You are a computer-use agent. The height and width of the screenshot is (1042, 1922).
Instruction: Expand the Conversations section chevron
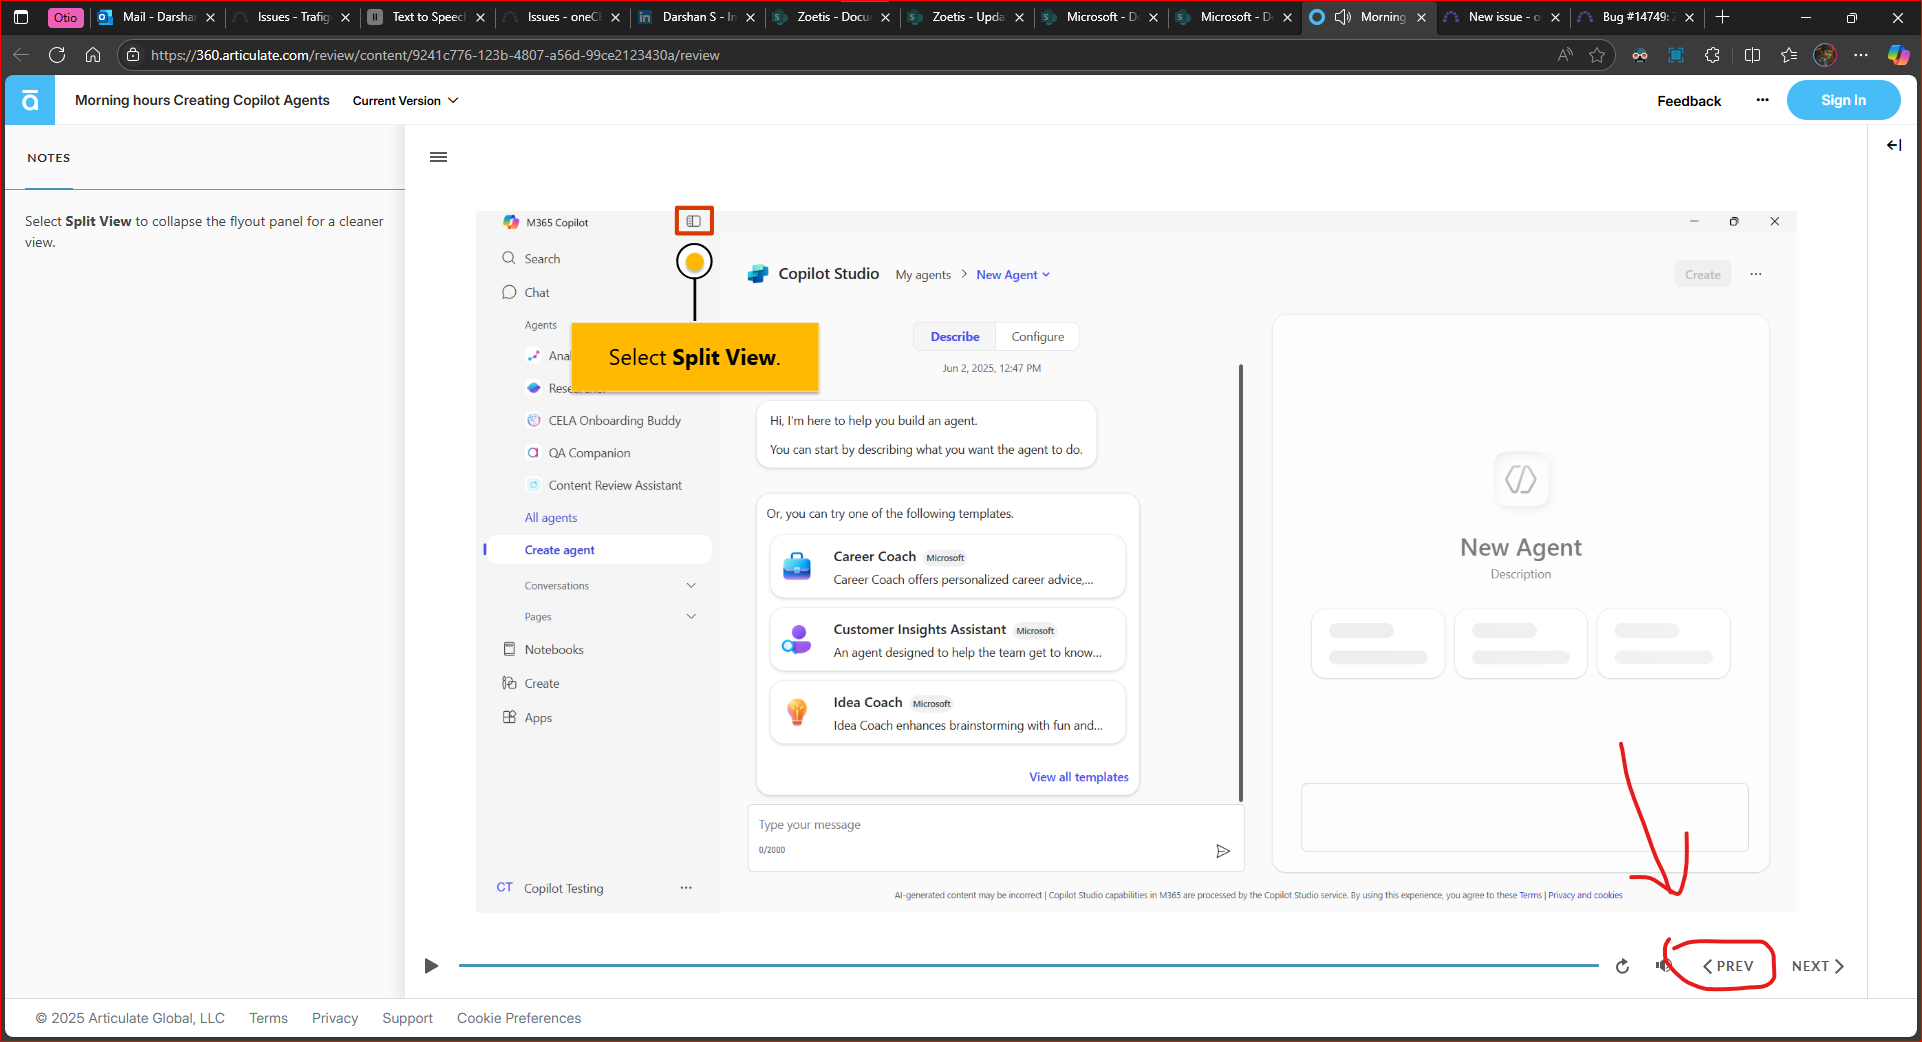click(x=691, y=586)
